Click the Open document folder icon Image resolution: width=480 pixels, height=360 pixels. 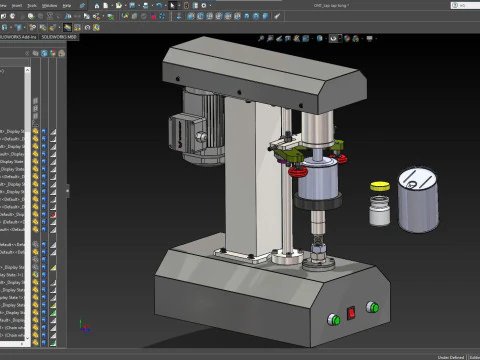point(119,5)
